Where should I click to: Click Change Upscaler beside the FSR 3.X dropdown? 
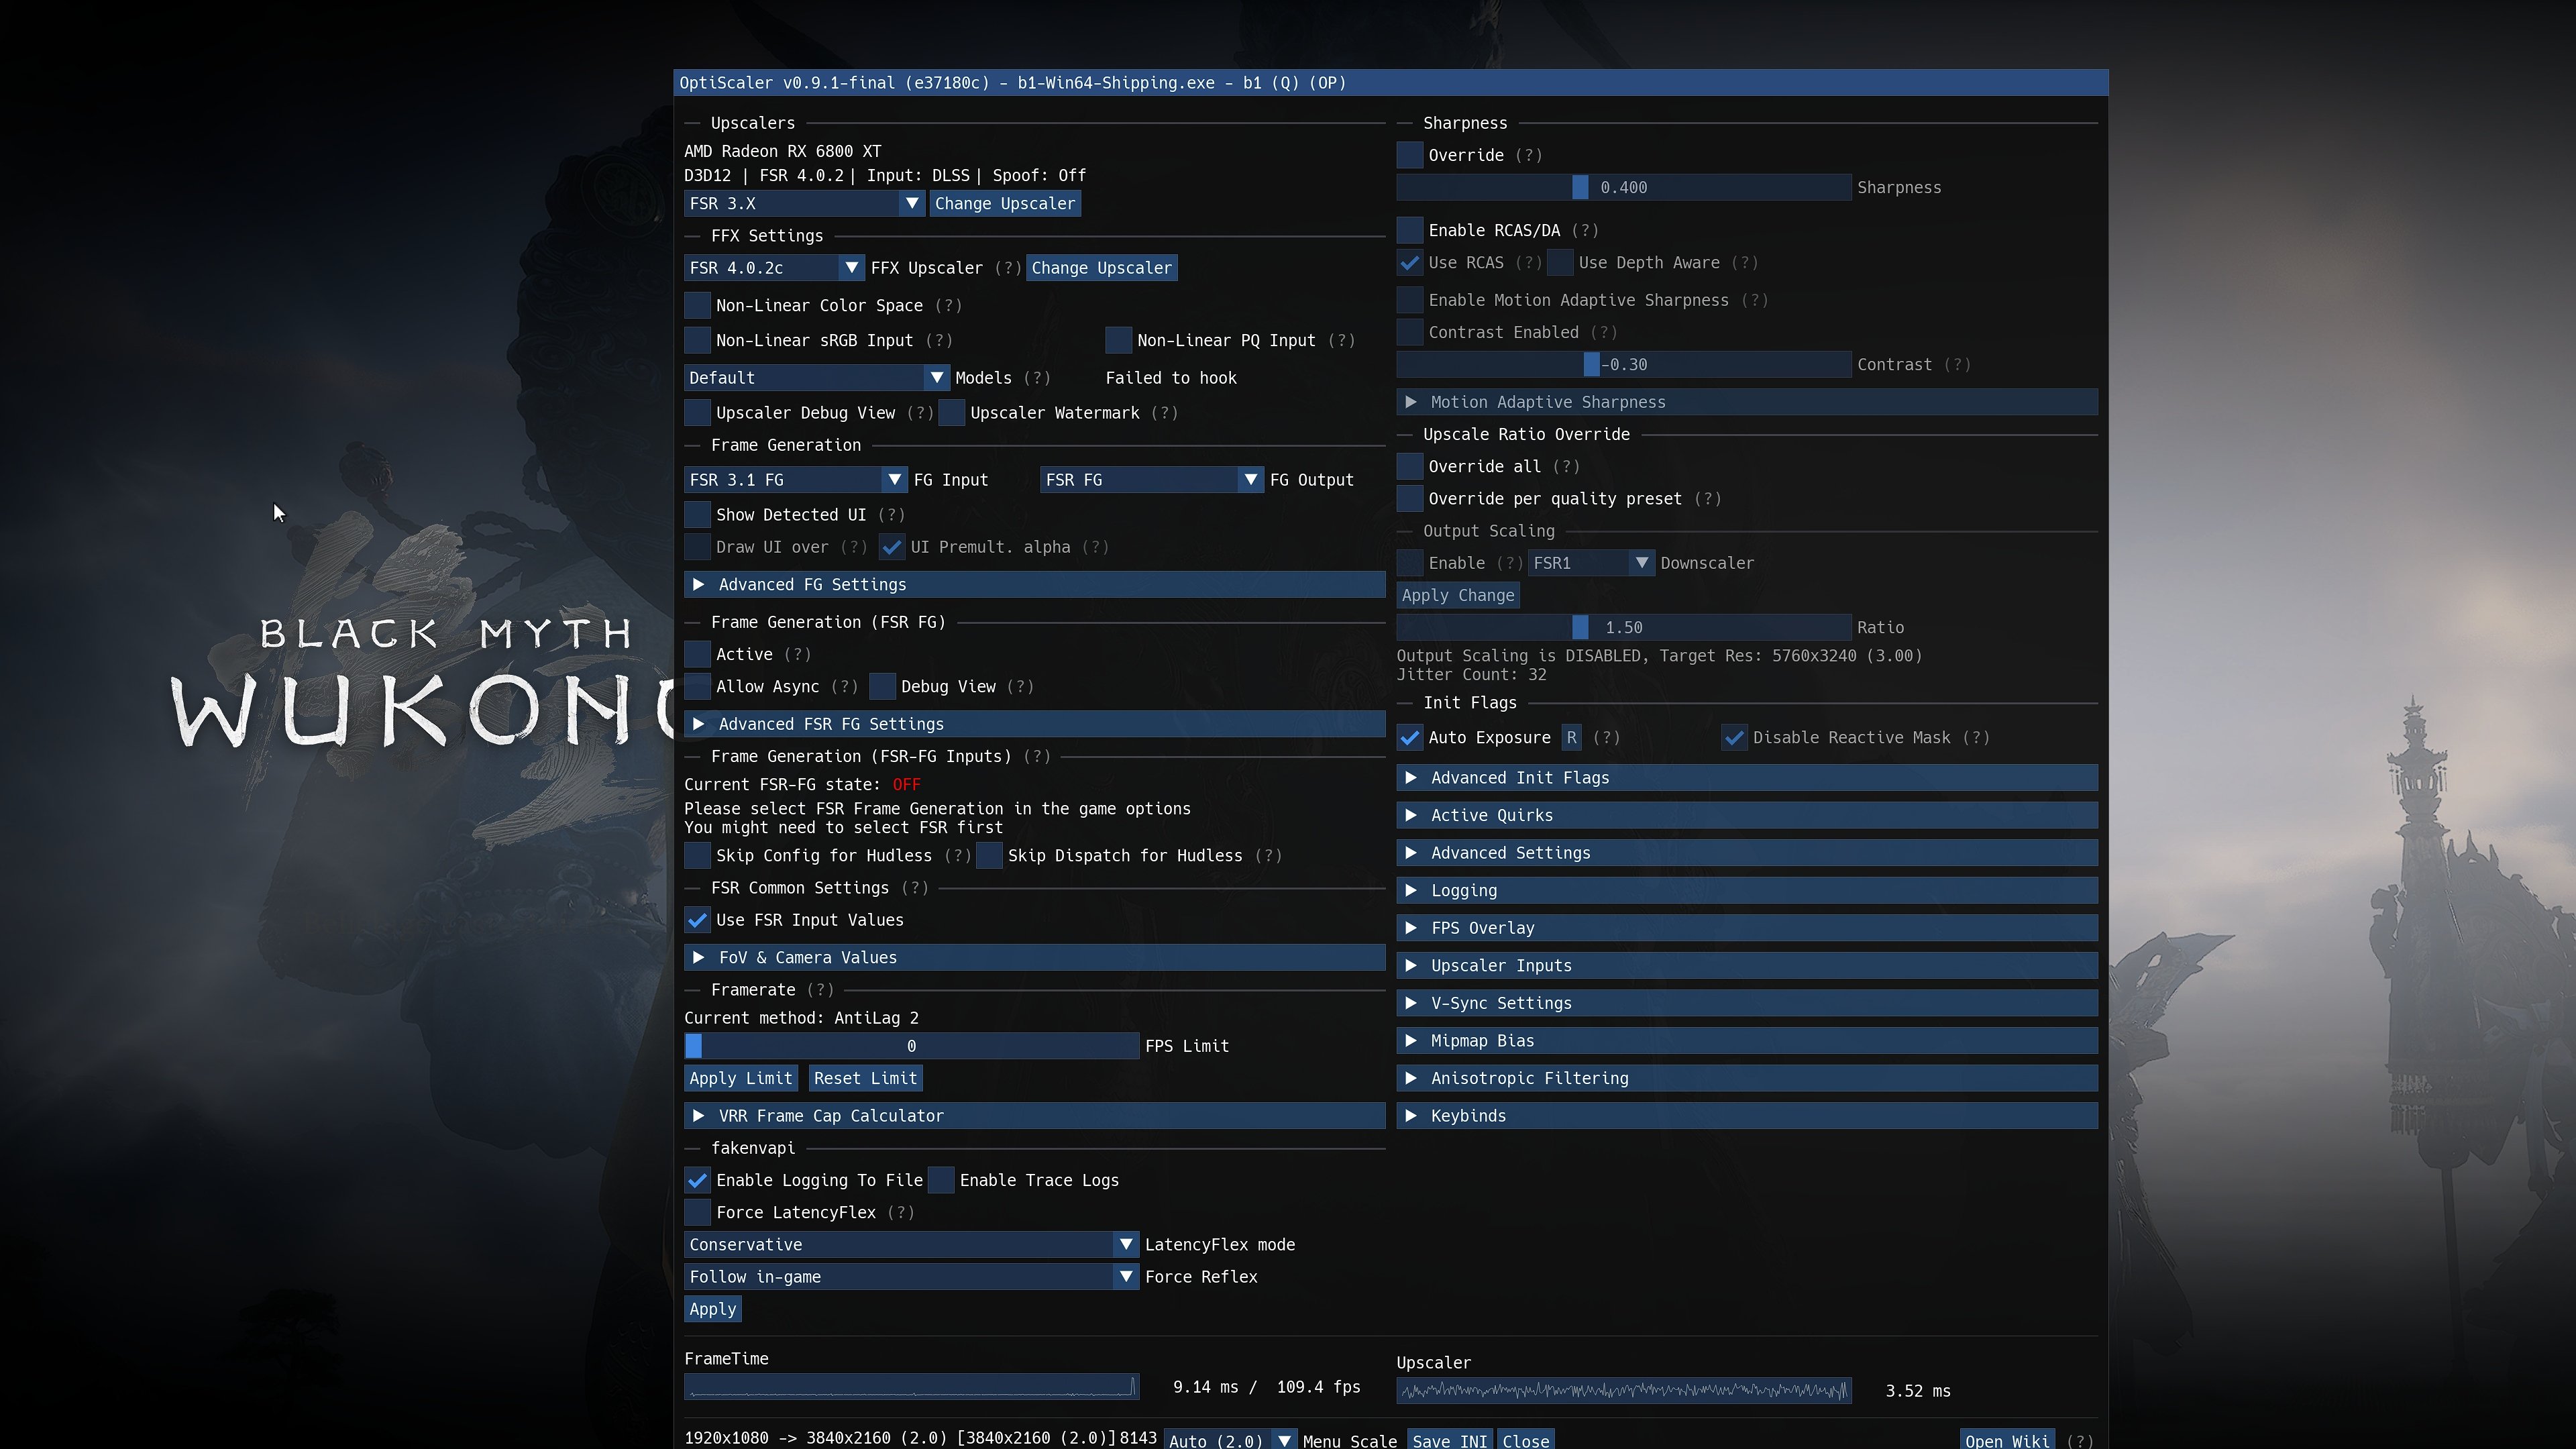(x=1005, y=204)
